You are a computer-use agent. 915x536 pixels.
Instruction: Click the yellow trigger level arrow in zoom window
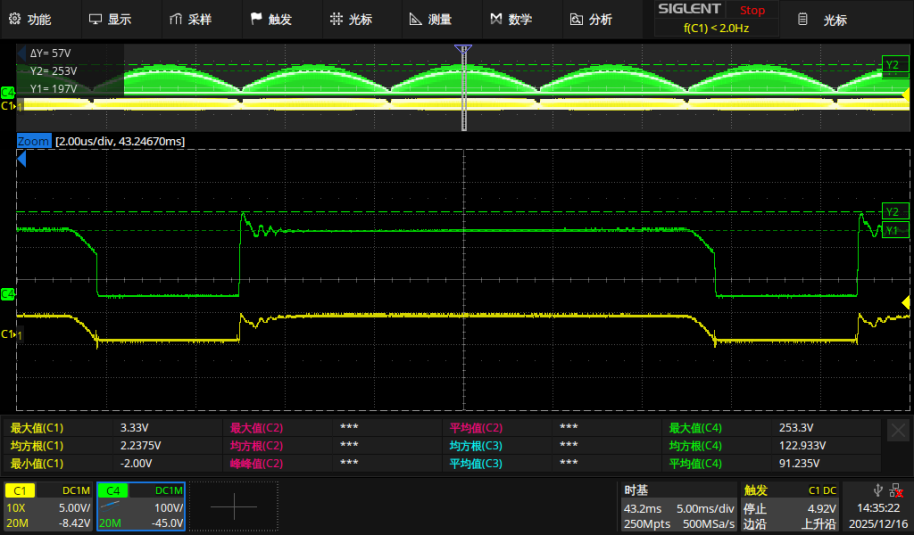[906, 302]
